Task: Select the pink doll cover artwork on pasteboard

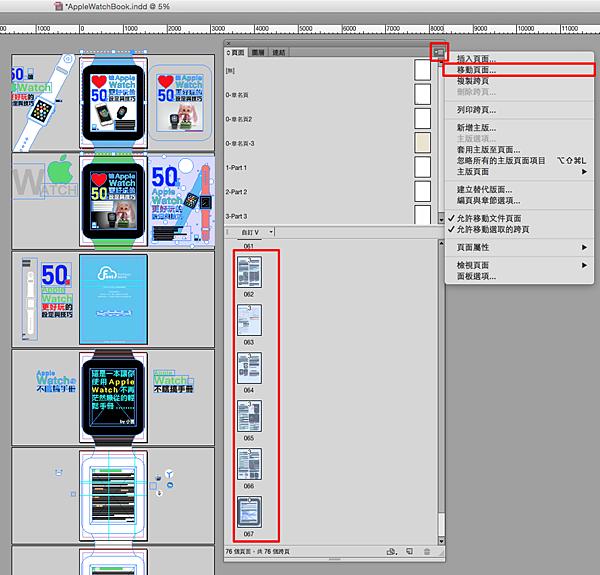Action: tap(180, 103)
